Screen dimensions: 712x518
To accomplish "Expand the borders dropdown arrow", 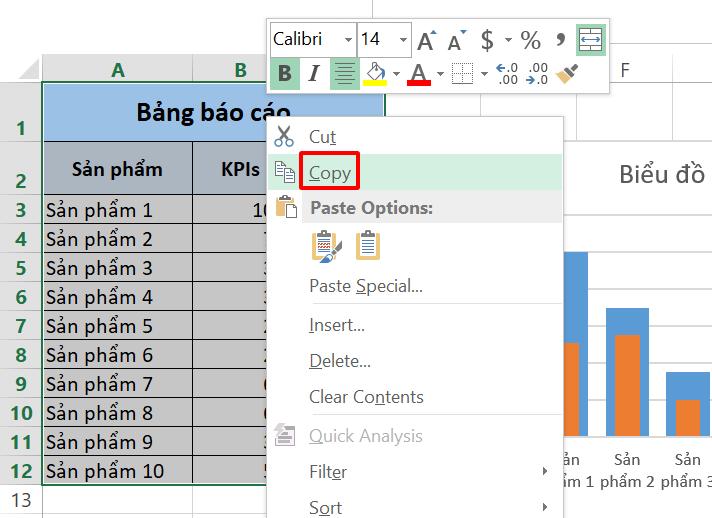I will click(x=484, y=74).
